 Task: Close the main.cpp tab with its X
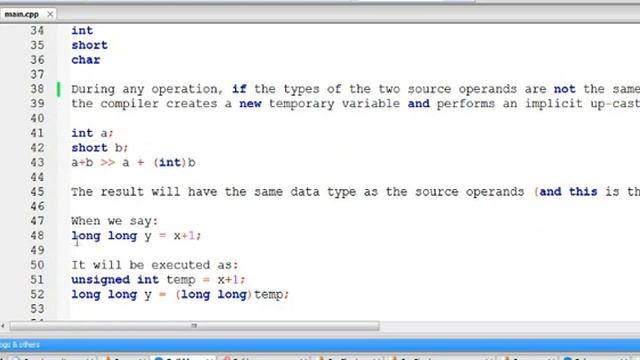(50, 14)
